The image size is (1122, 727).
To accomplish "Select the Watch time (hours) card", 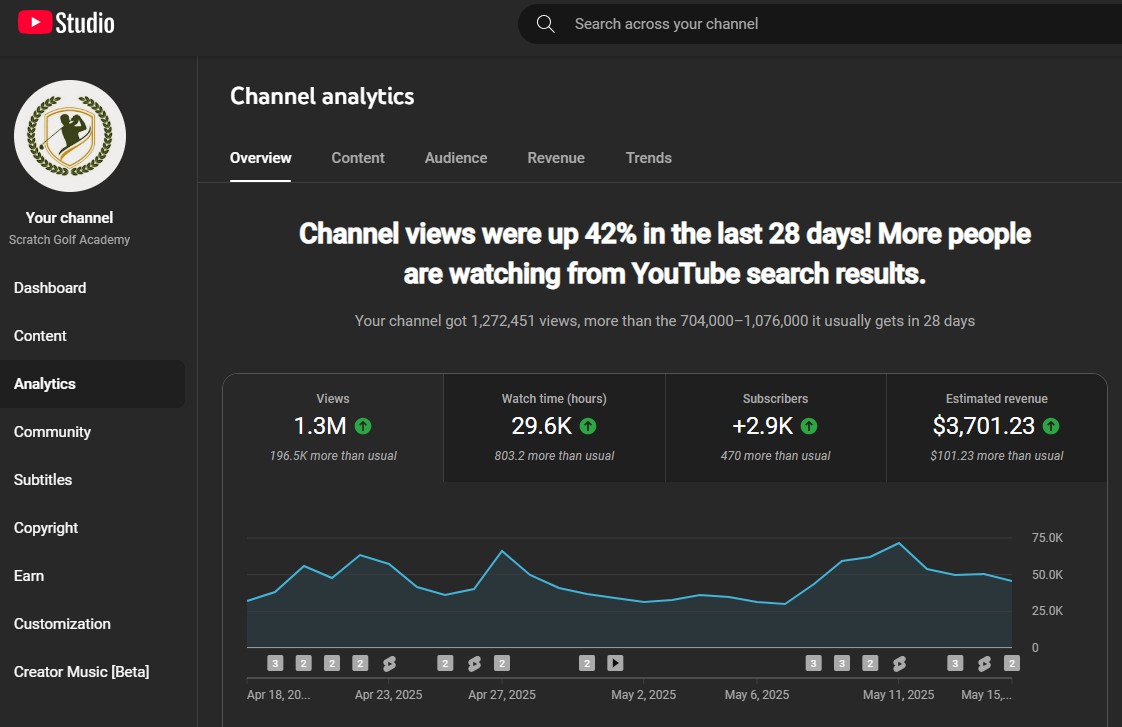I will (x=555, y=428).
